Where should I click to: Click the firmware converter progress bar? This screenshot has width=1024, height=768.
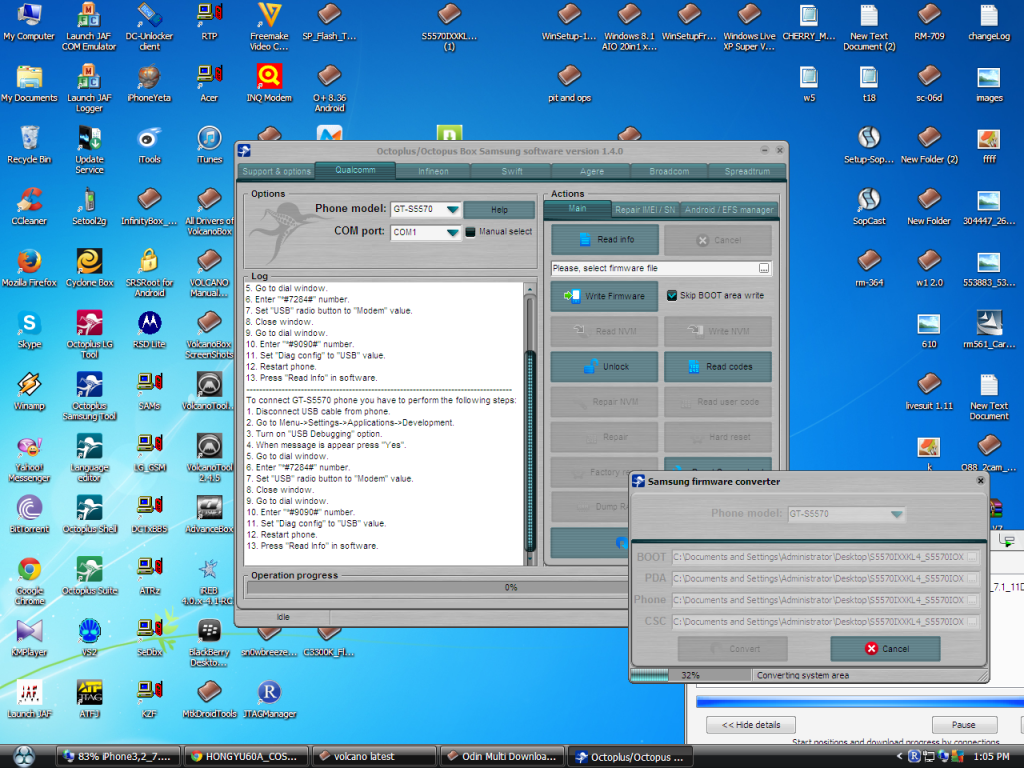click(690, 675)
